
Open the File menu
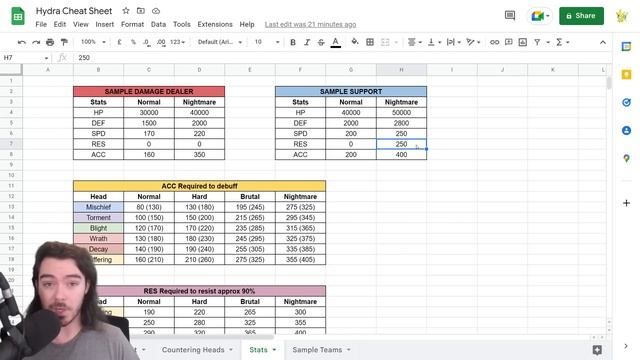(x=41, y=24)
